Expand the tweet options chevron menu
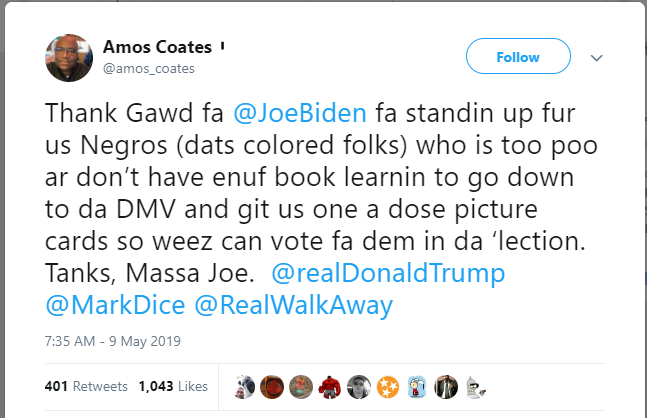This screenshot has width=647, height=418. tap(597, 58)
